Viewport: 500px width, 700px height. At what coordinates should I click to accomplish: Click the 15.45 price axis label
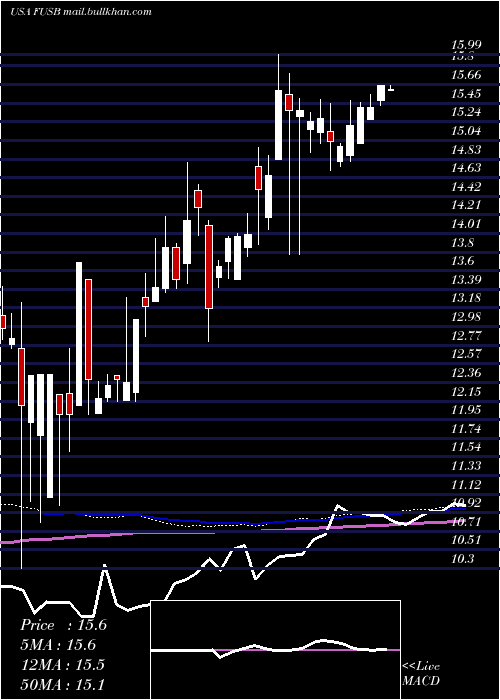click(x=466, y=93)
